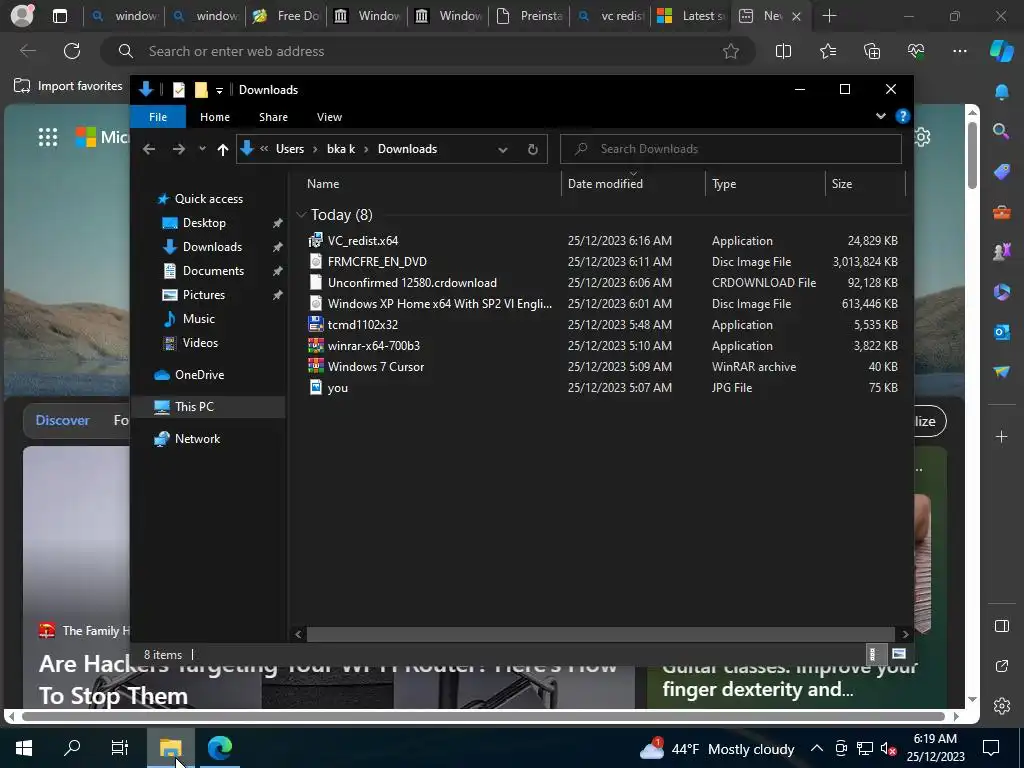Click the Explorer help question mark icon
1024x768 pixels.
pyautogui.click(x=903, y=116)
